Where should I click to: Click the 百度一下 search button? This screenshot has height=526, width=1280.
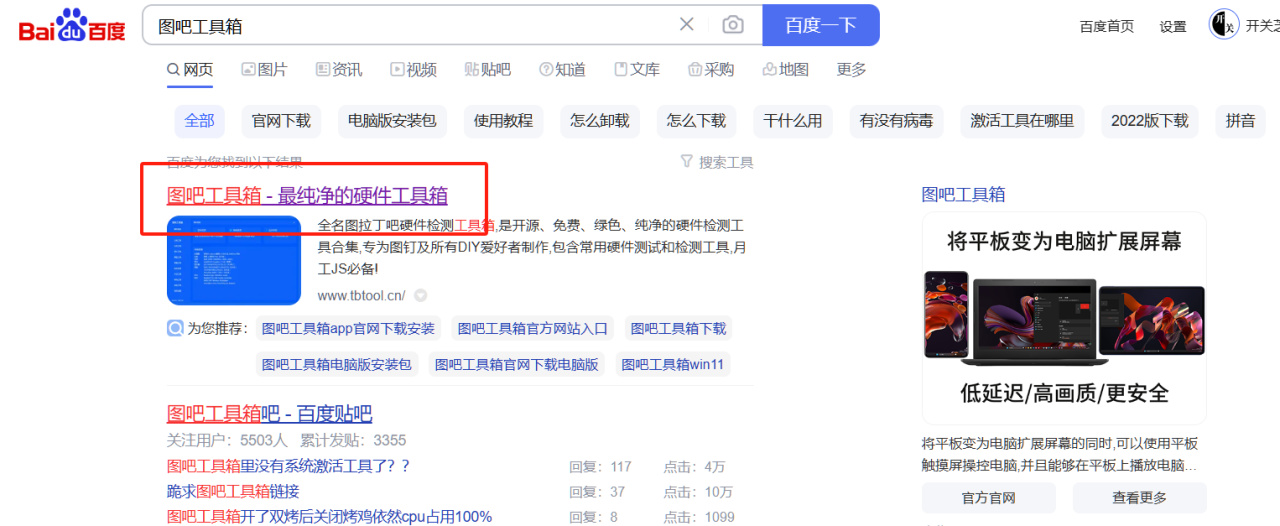pos(821,25)
